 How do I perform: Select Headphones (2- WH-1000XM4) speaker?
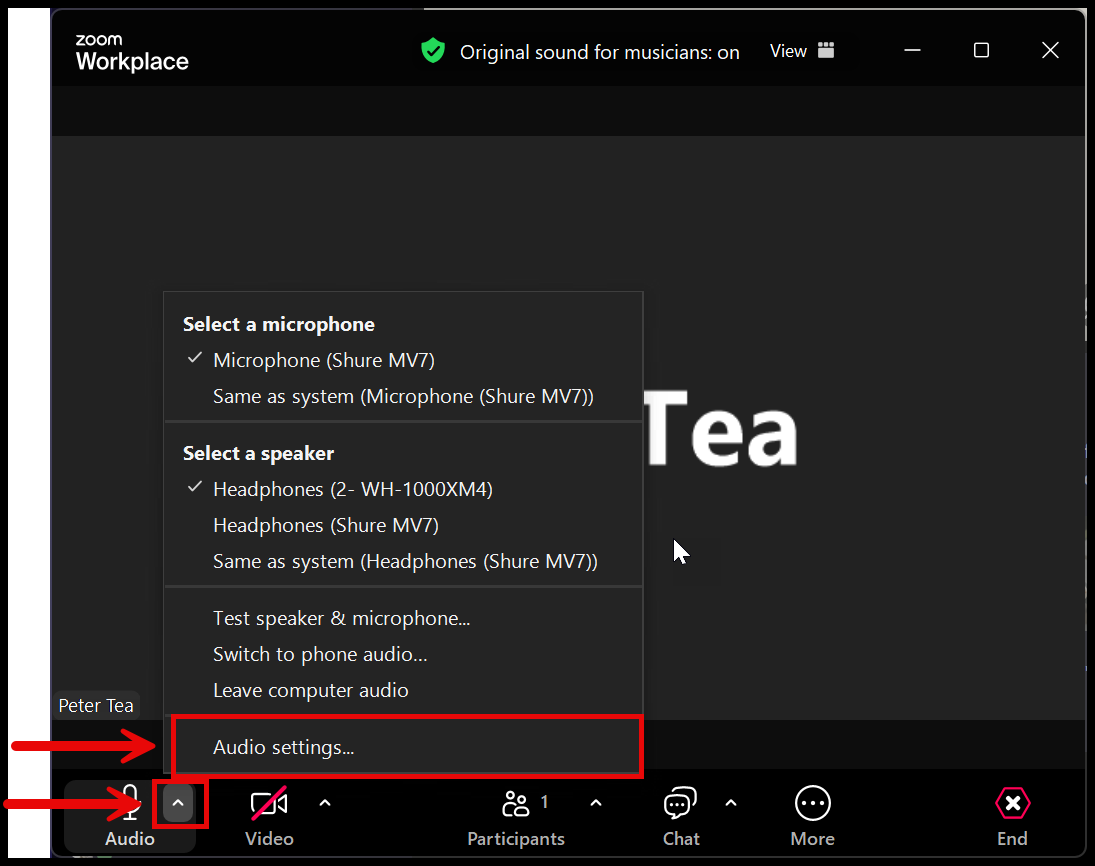352,489
